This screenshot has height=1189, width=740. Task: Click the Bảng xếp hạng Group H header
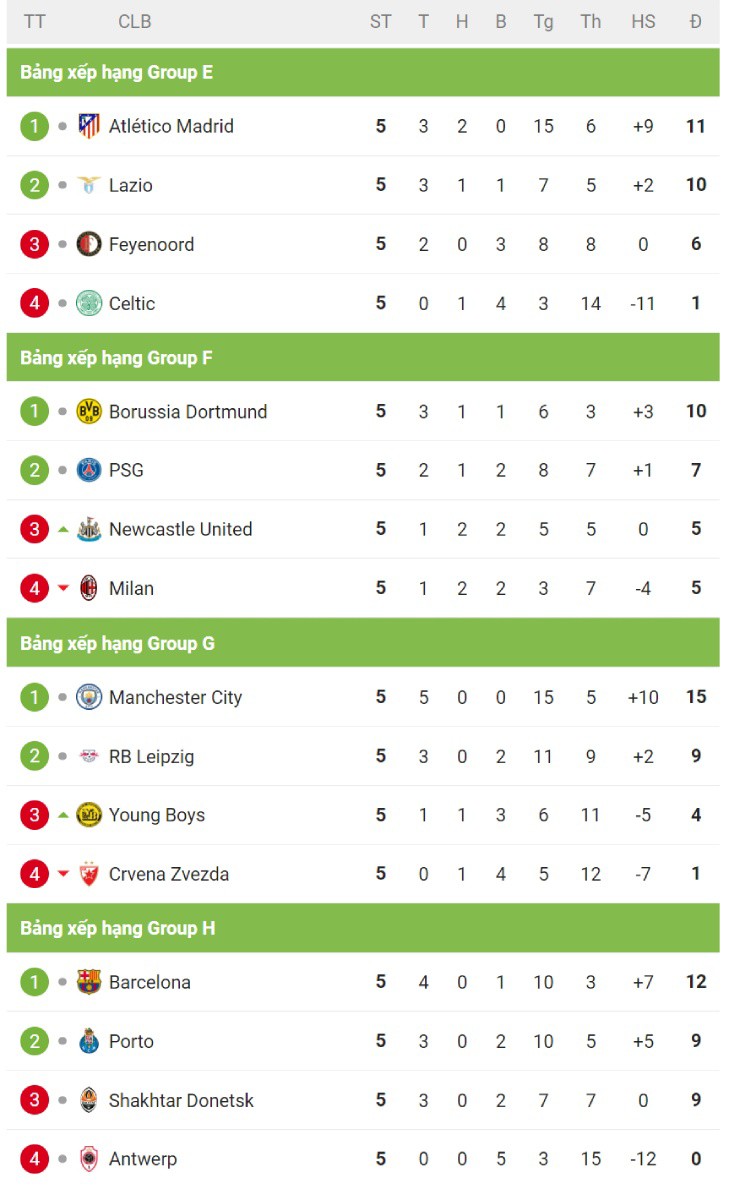[x=117, y=928]
